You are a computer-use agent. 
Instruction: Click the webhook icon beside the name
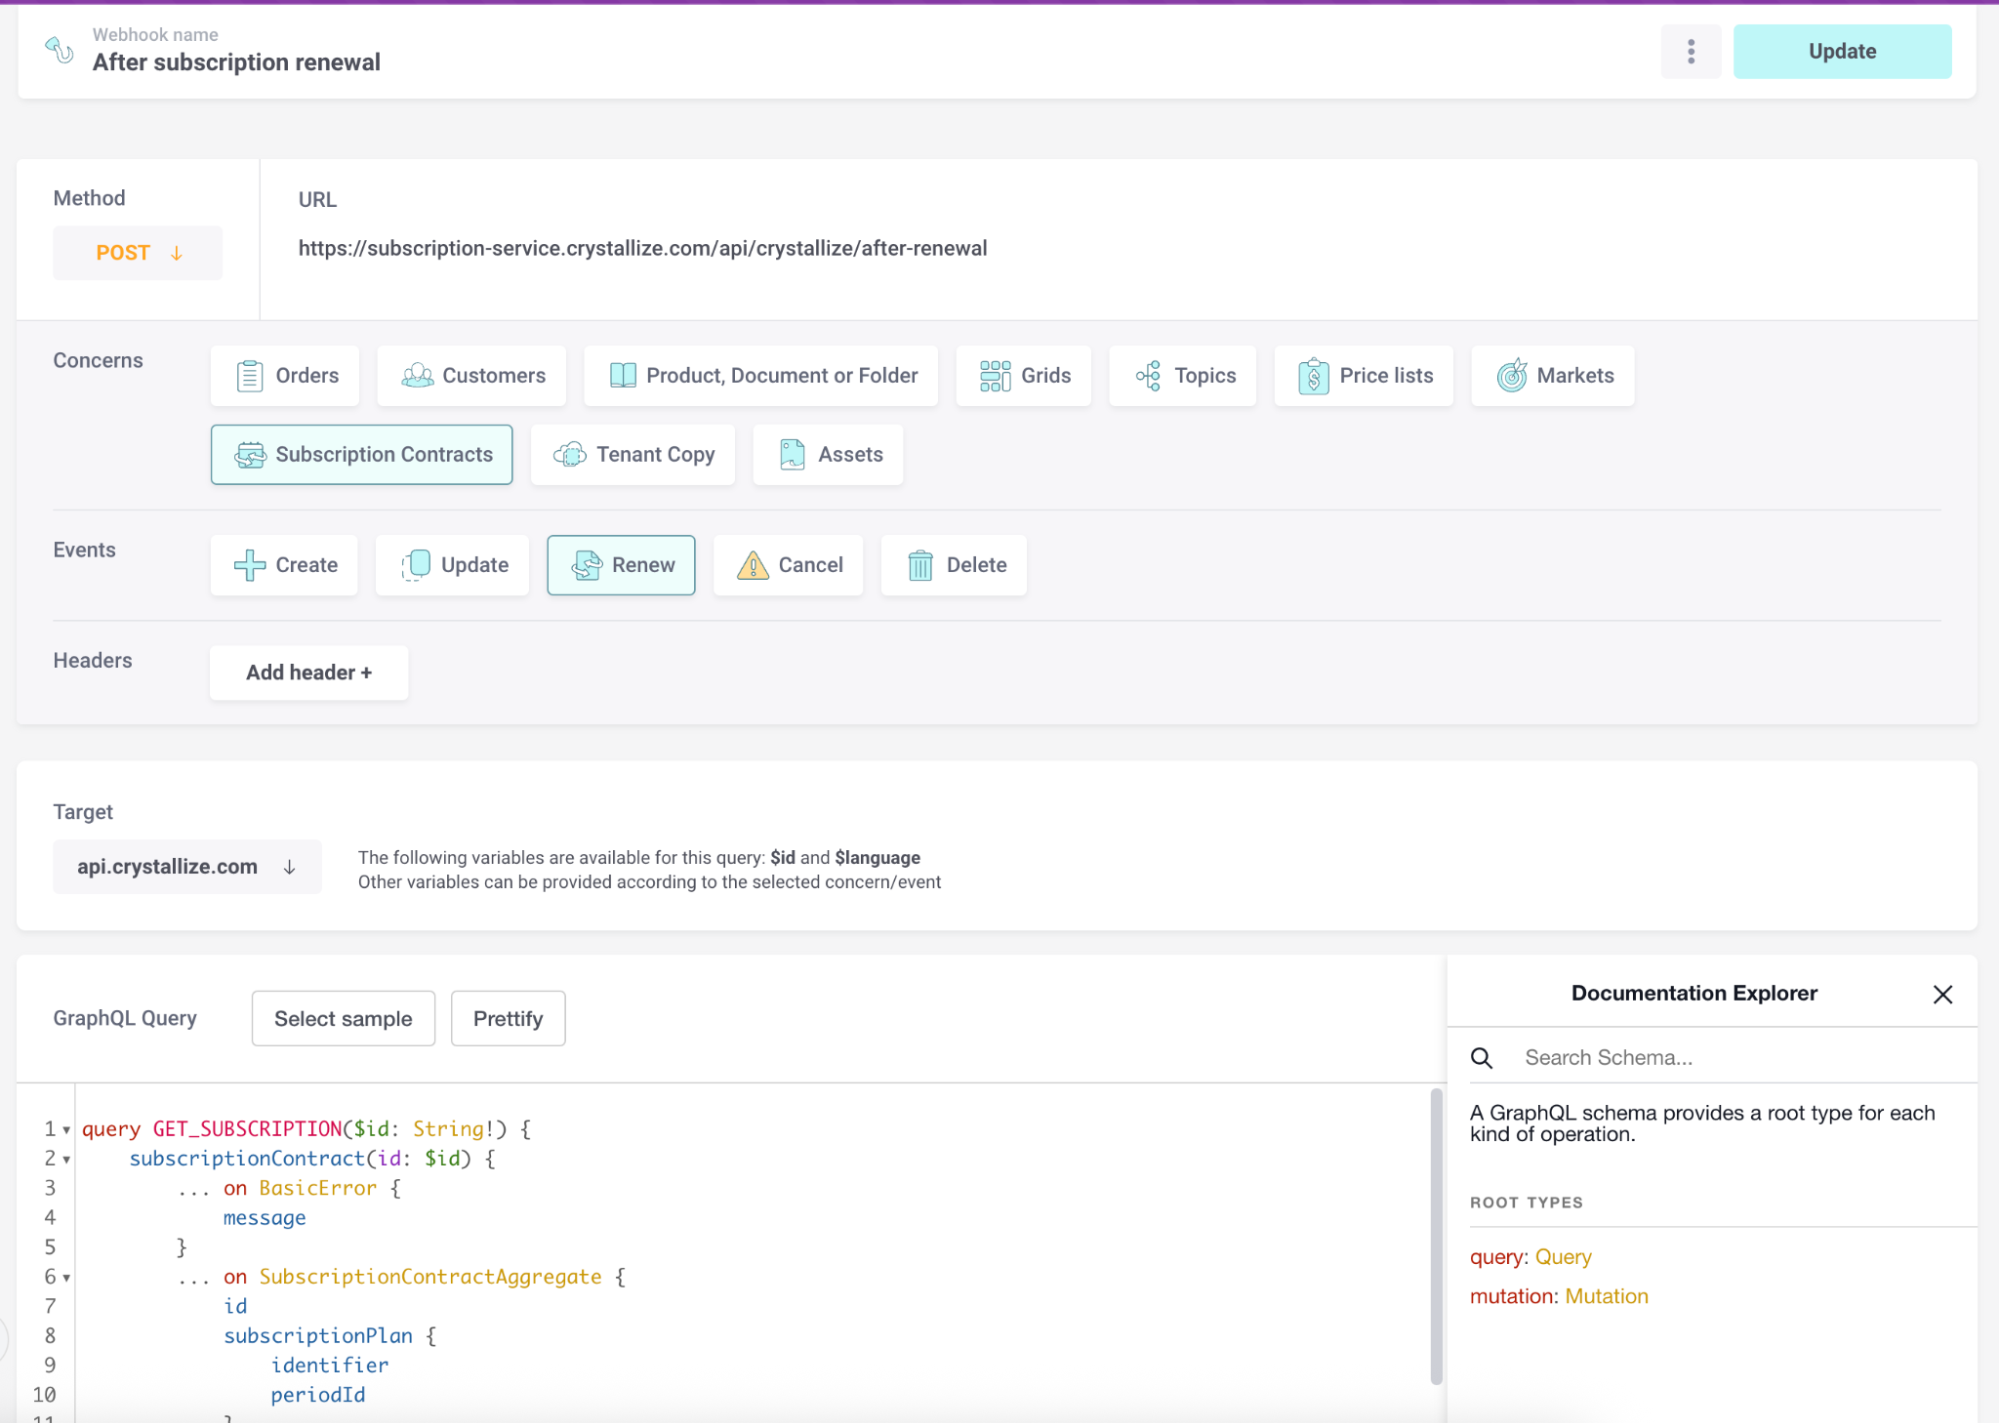(59, 49)
